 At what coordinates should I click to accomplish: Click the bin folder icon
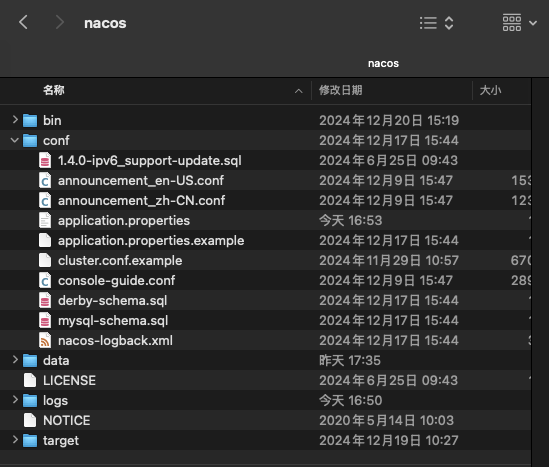(x=30, y=120)
